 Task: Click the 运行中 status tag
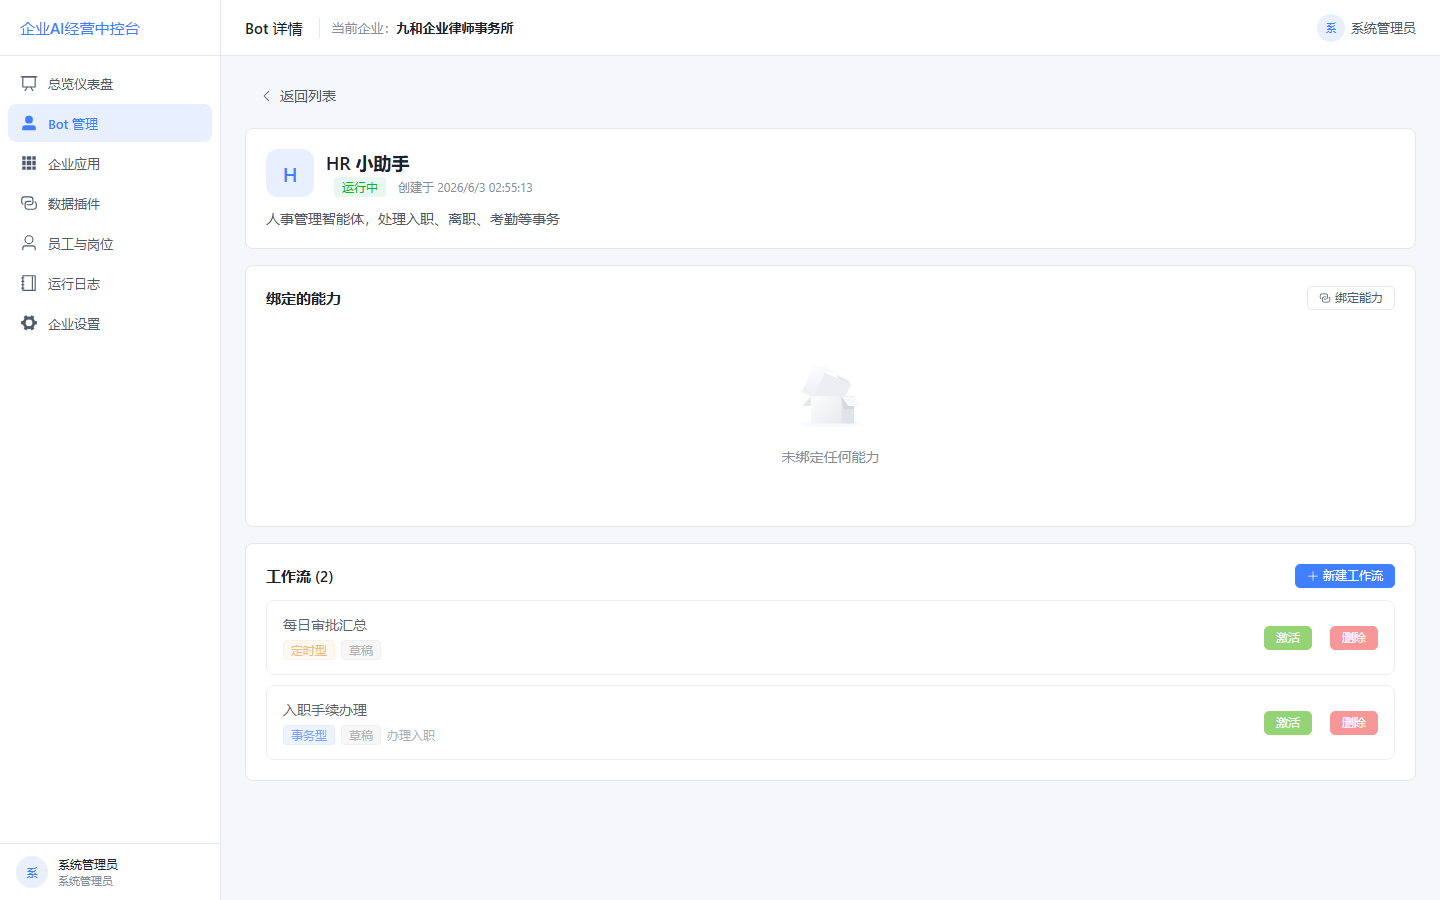(x=360, y=187)
